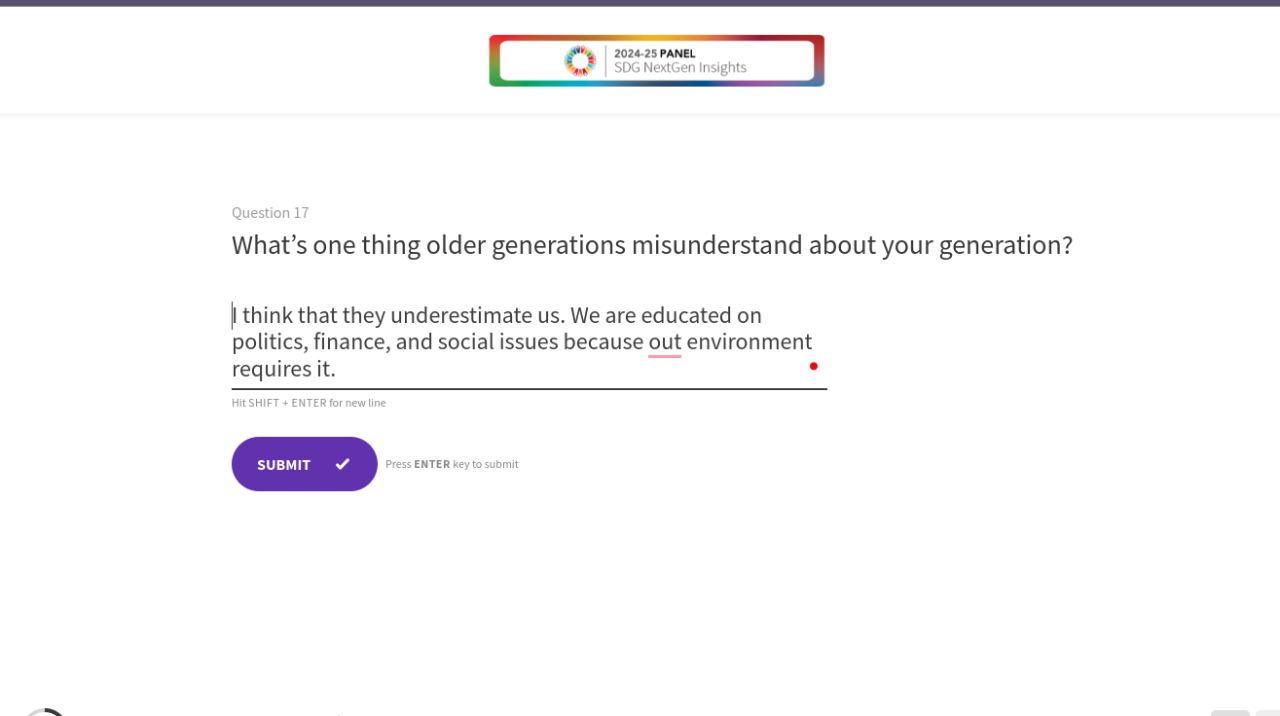Click the "2024-25 PANEL" header text
This screenshot has height=716, width=1280.
pyautogui.click(x=655, y=54)
